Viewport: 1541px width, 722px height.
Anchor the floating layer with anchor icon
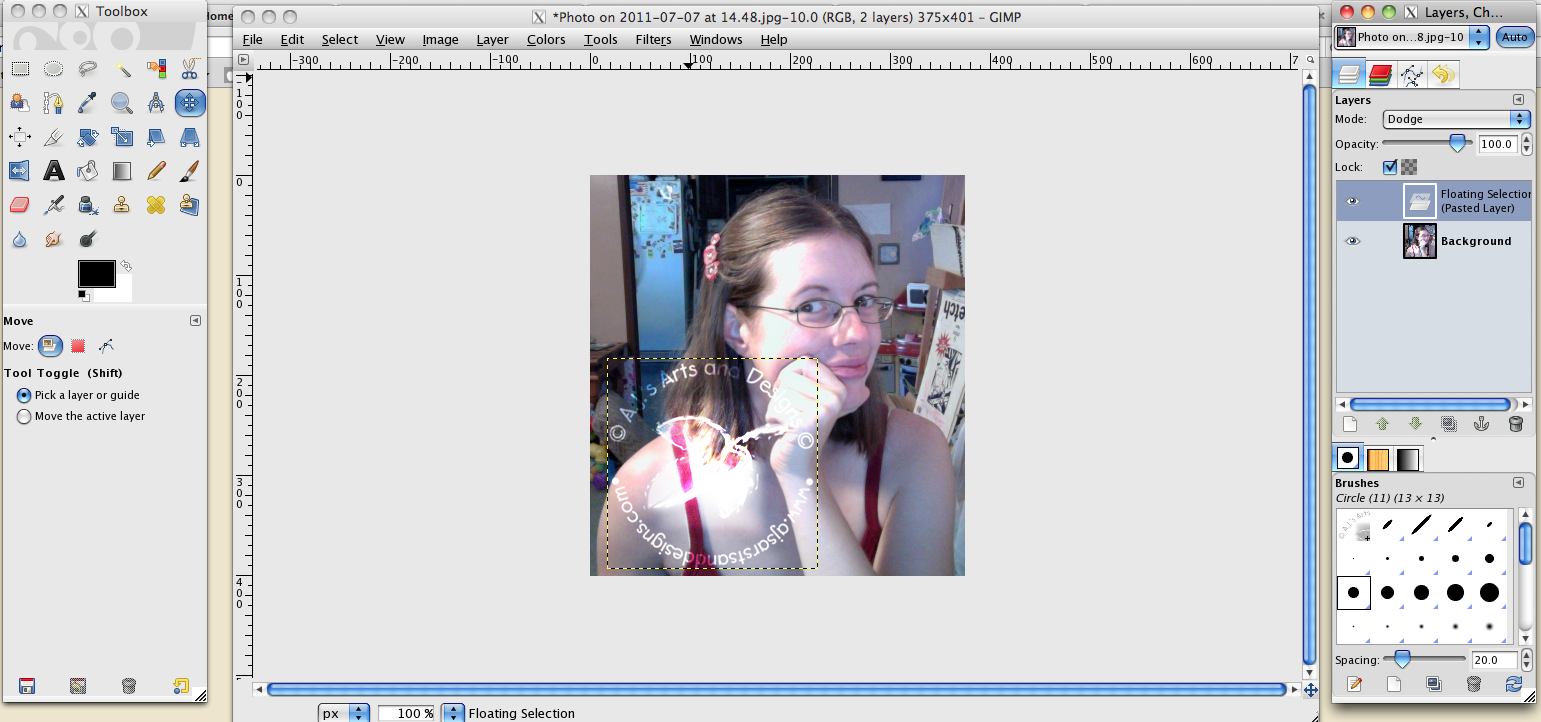coord(1482,424)
